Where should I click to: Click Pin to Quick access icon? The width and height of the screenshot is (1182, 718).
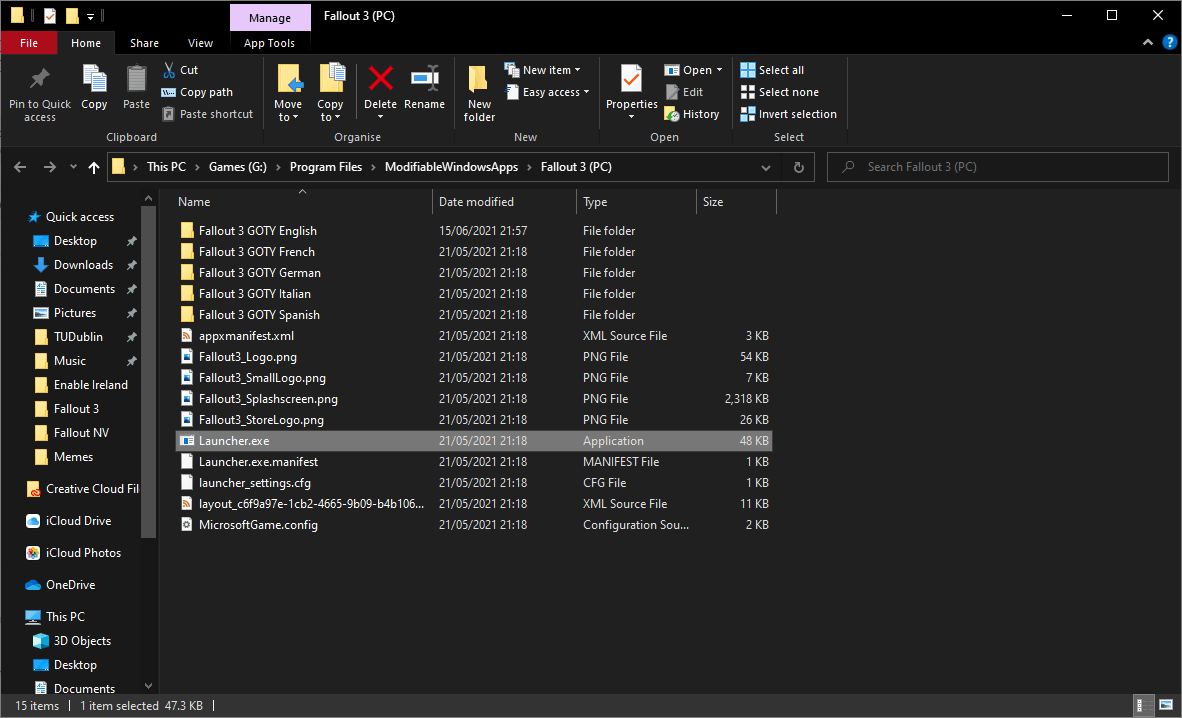[39, 78]
